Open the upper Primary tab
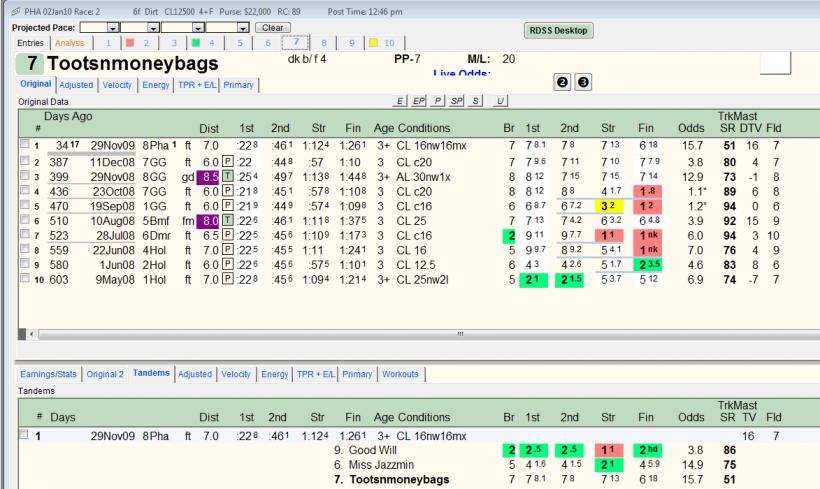 click(238, 85)
